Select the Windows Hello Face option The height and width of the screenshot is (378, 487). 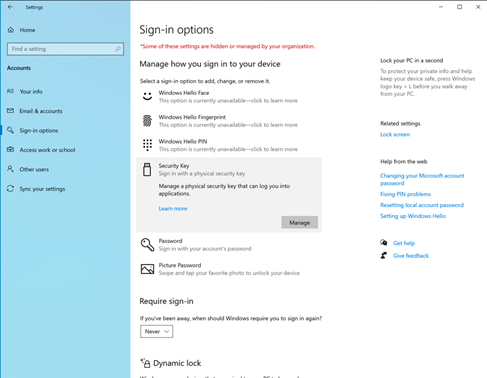tap(229, 96)
